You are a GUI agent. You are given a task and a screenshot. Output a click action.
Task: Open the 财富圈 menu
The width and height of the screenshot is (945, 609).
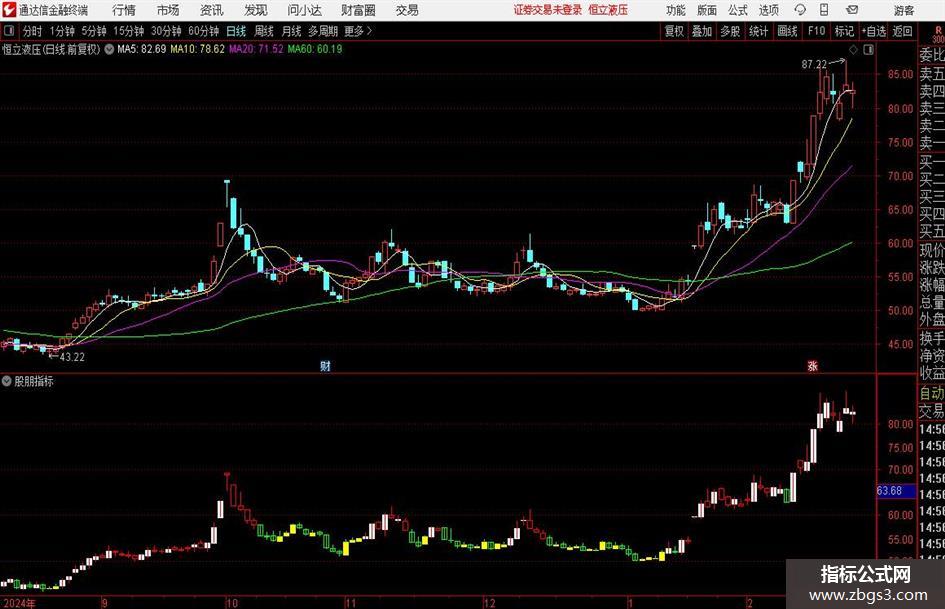coord(358,10)
